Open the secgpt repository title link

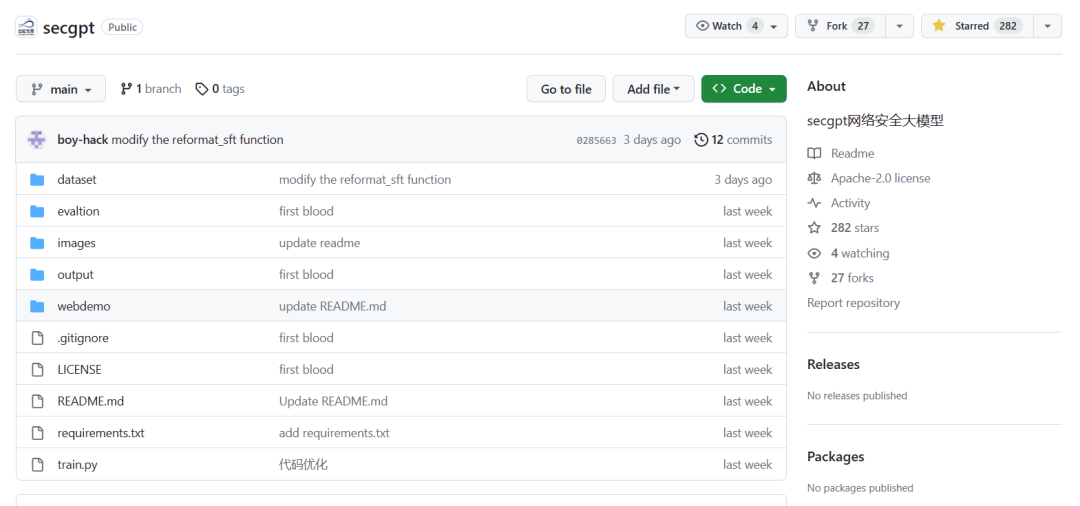coord(68,28)
